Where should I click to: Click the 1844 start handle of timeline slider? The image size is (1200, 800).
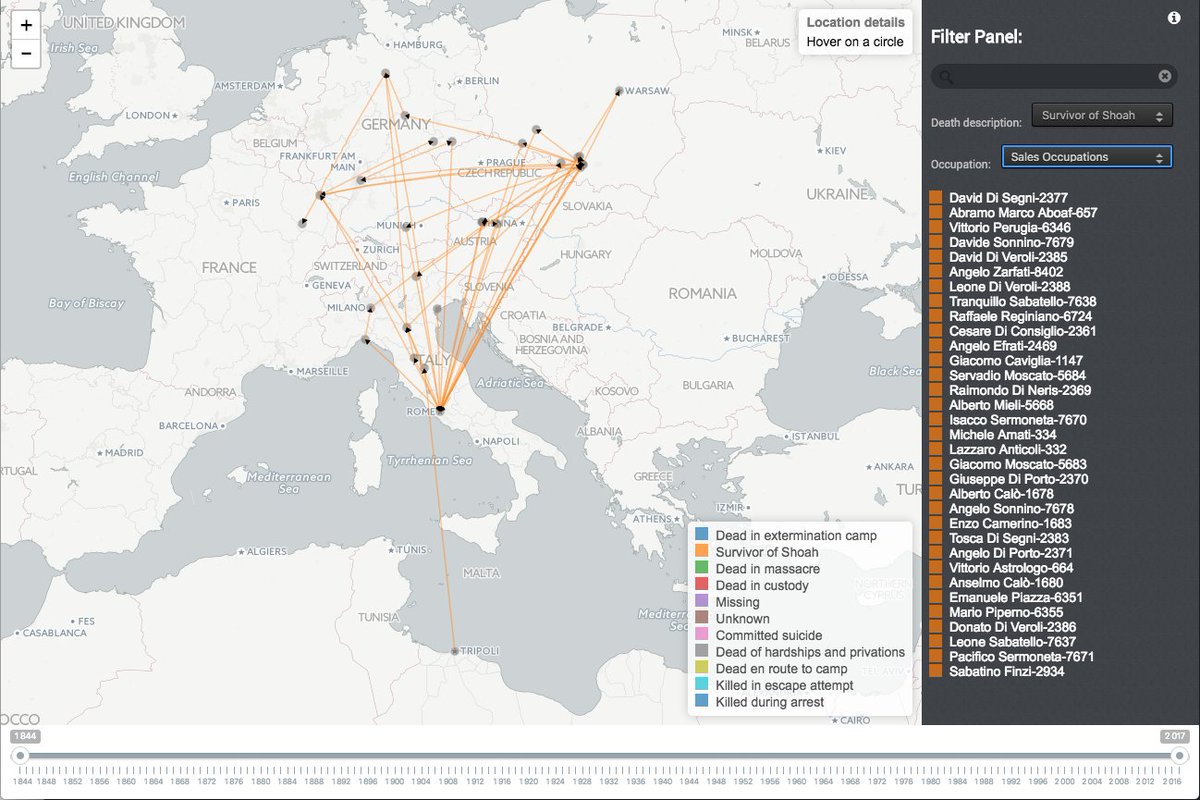tap(20, 756)
